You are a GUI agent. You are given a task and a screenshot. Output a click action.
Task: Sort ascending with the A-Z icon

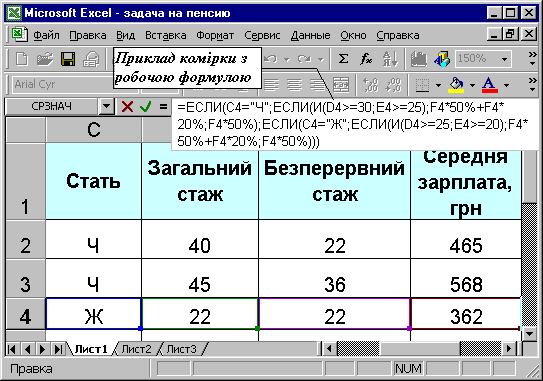coord(390,59)
